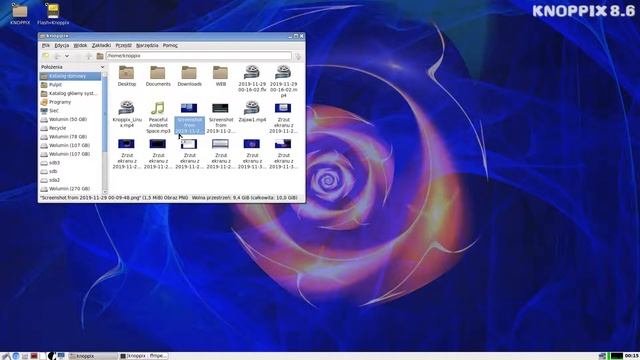Screen dimensions: 640x360
Task: Open the Narzędzia menu
Action: 147,45
